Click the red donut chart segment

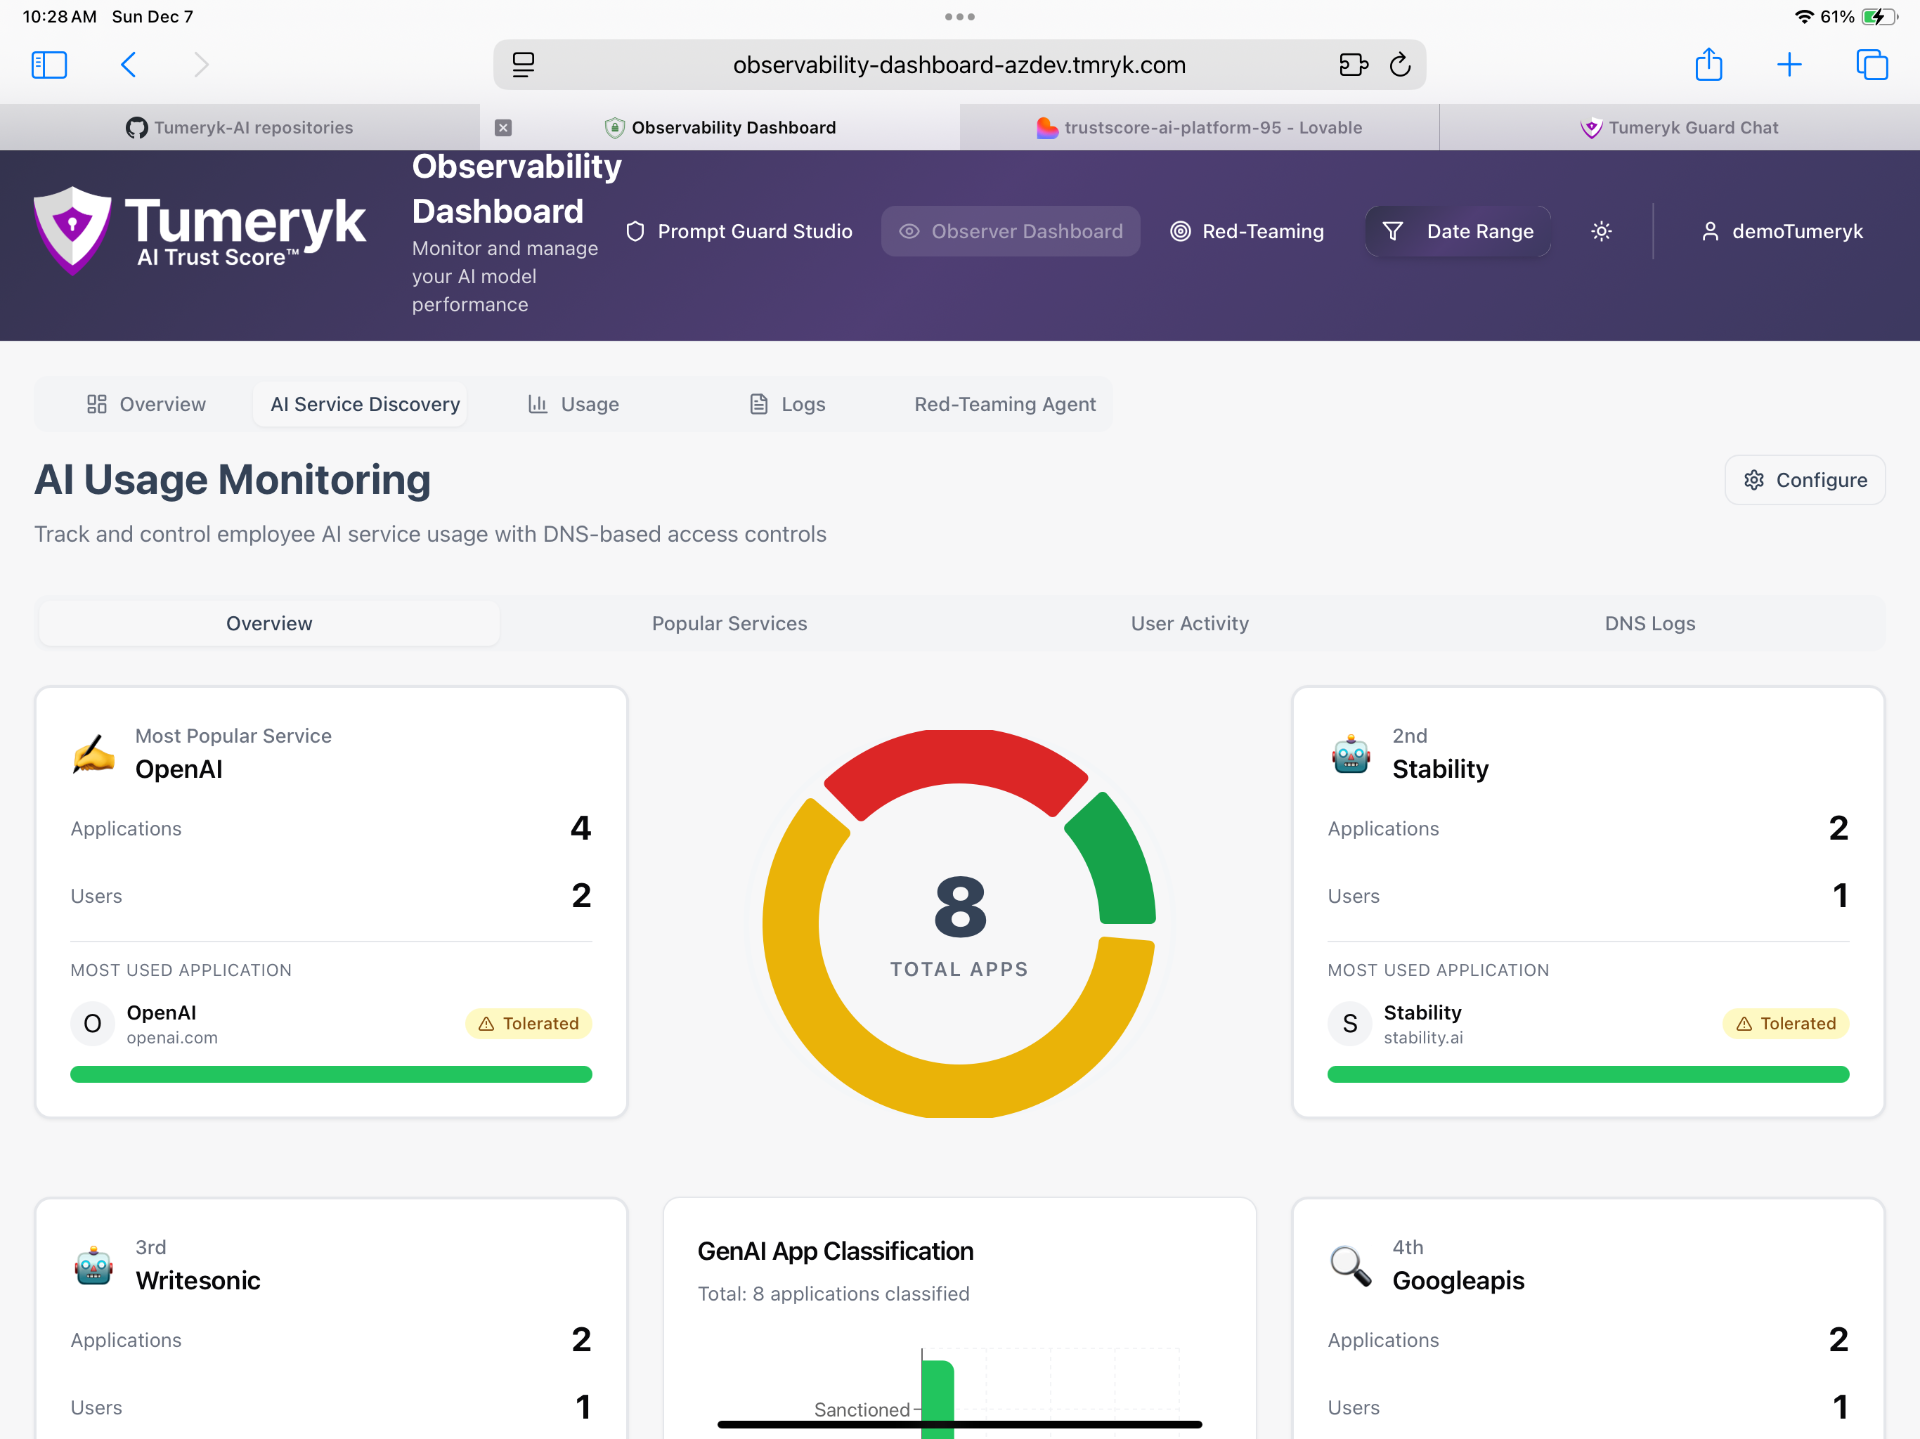[x=957, y=757]
